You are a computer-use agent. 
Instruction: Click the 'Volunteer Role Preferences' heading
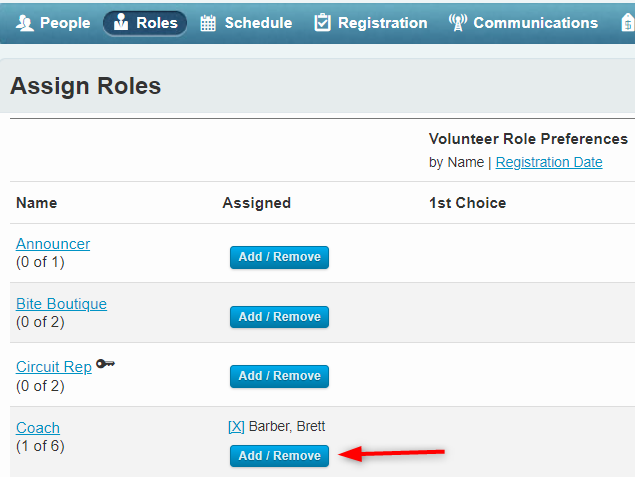[x=528, y=139]
